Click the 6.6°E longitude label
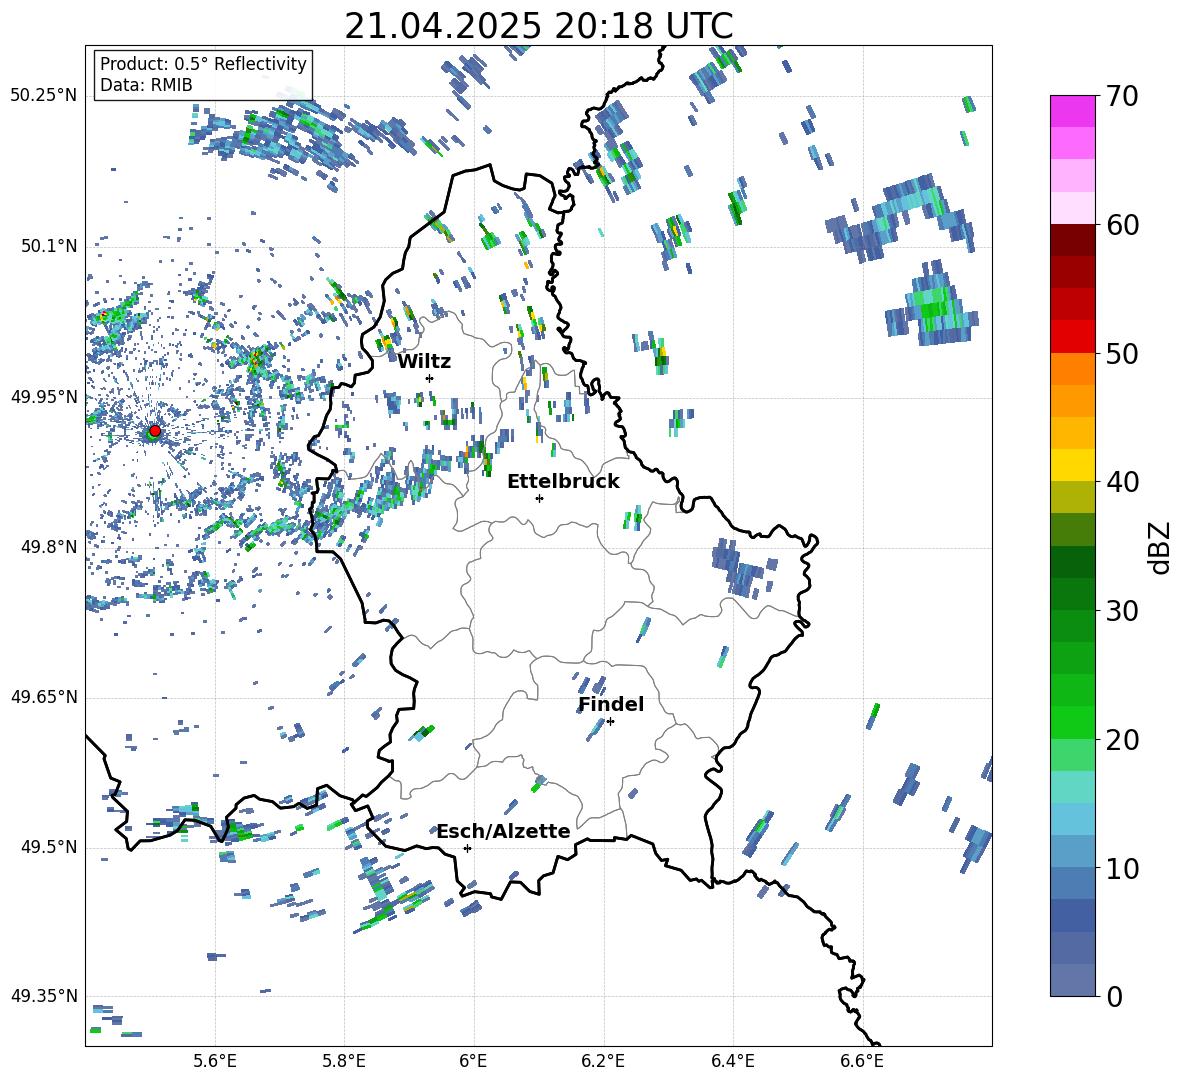1184x1081 pixels. pos(862,1061)
